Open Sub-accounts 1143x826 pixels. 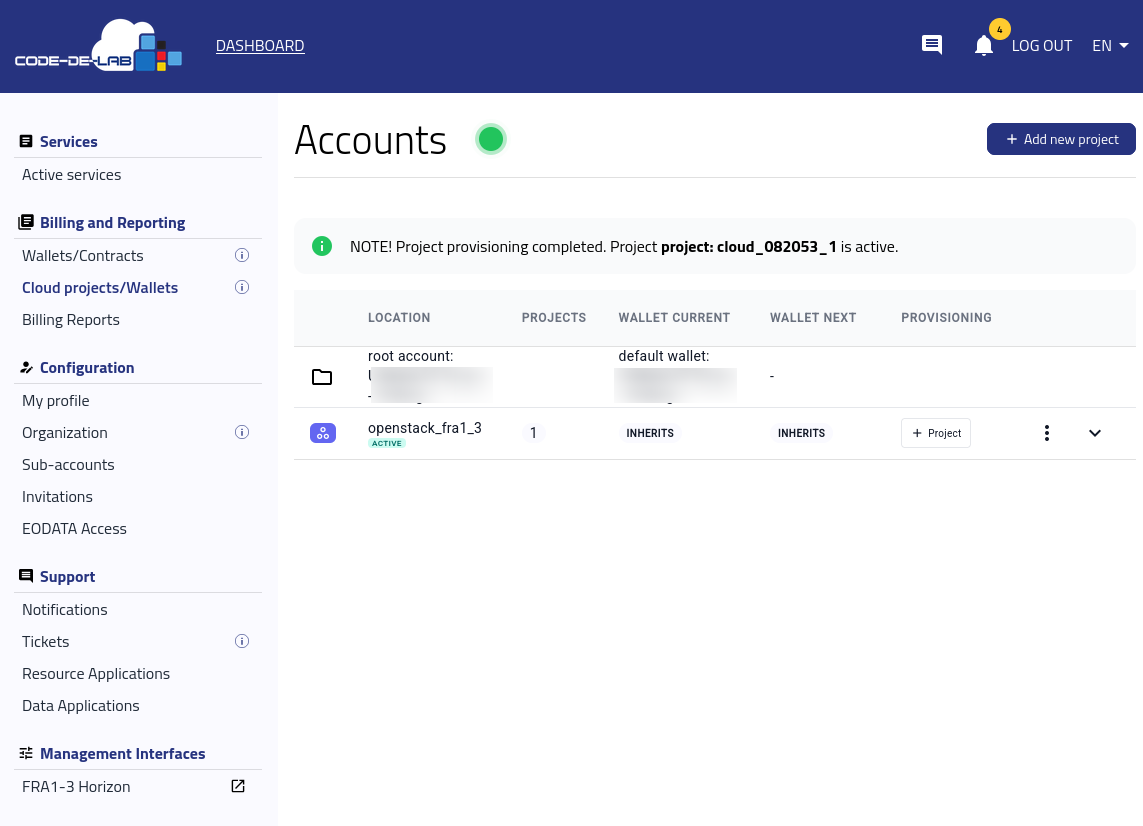point(69,465)
